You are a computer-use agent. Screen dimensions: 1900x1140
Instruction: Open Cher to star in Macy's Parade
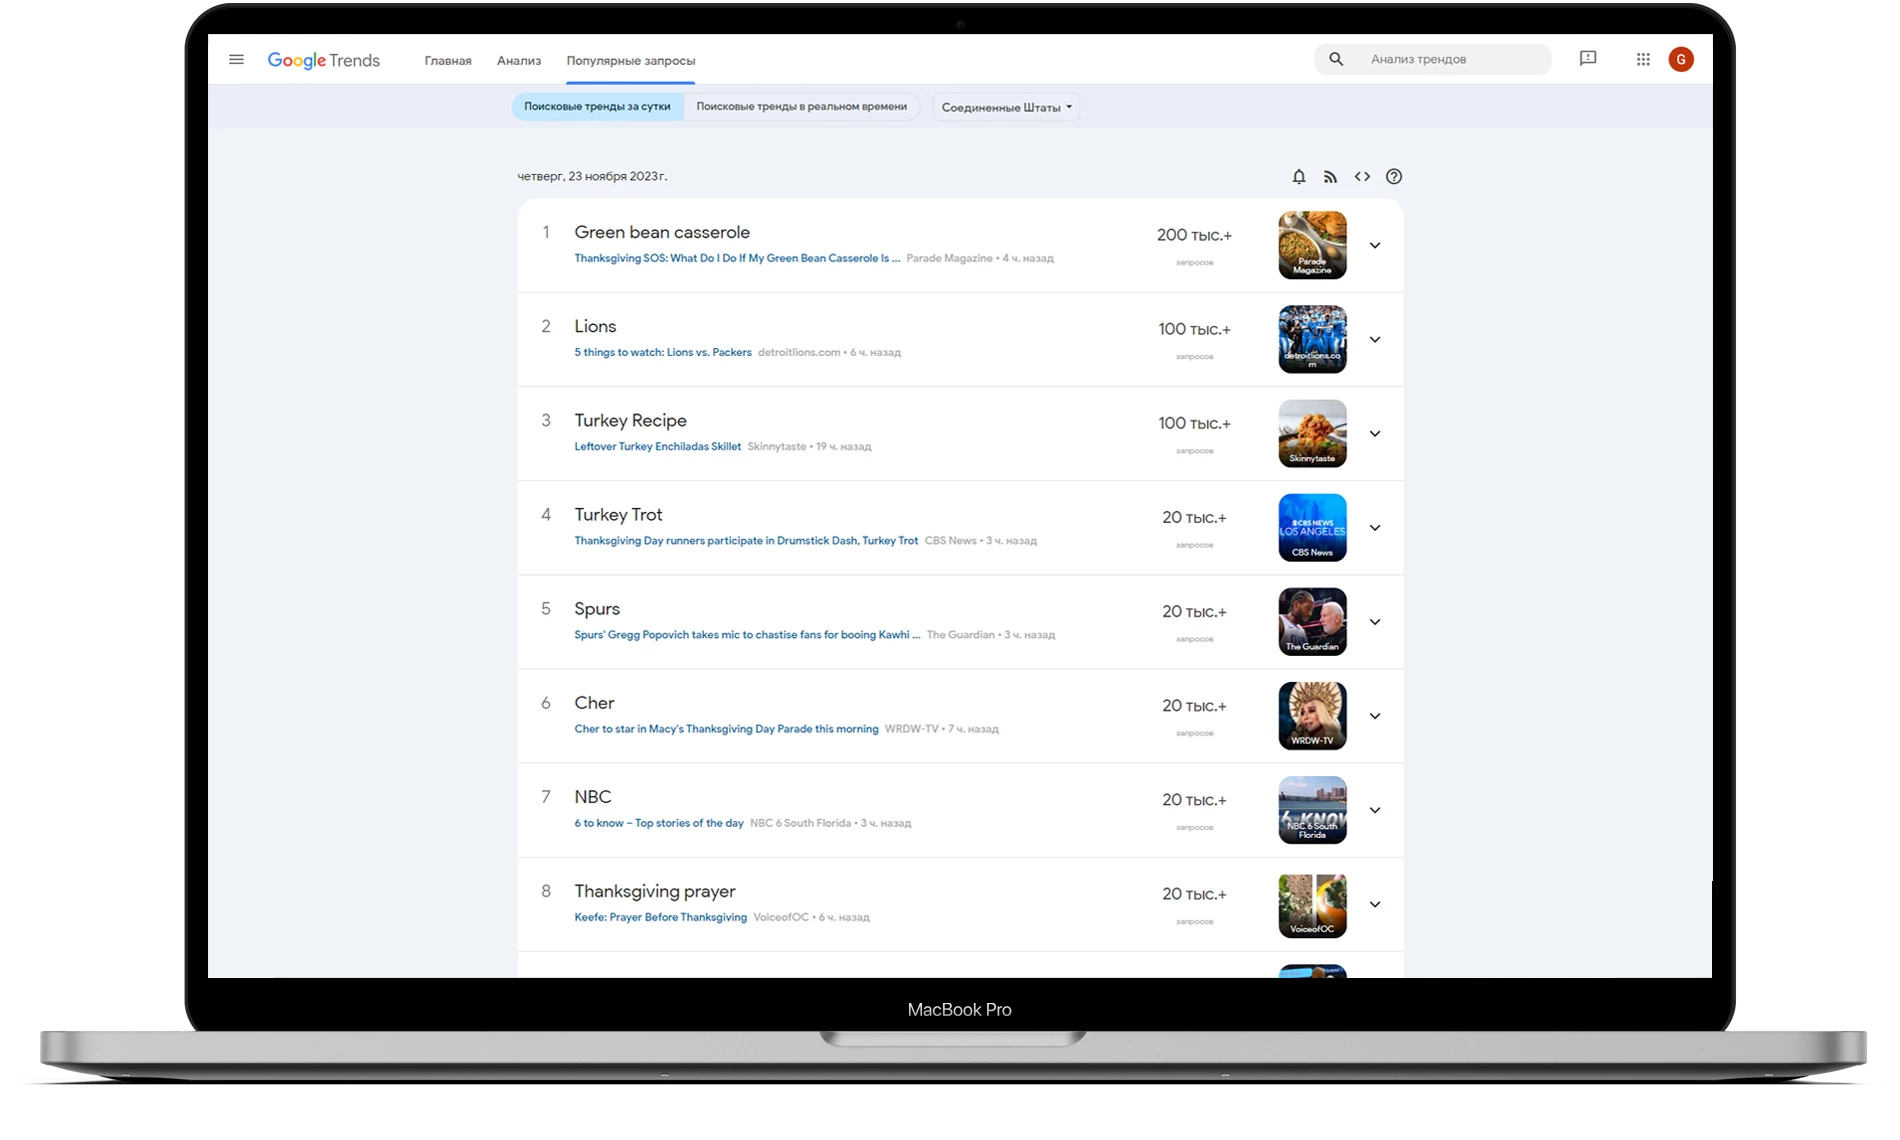726,728
